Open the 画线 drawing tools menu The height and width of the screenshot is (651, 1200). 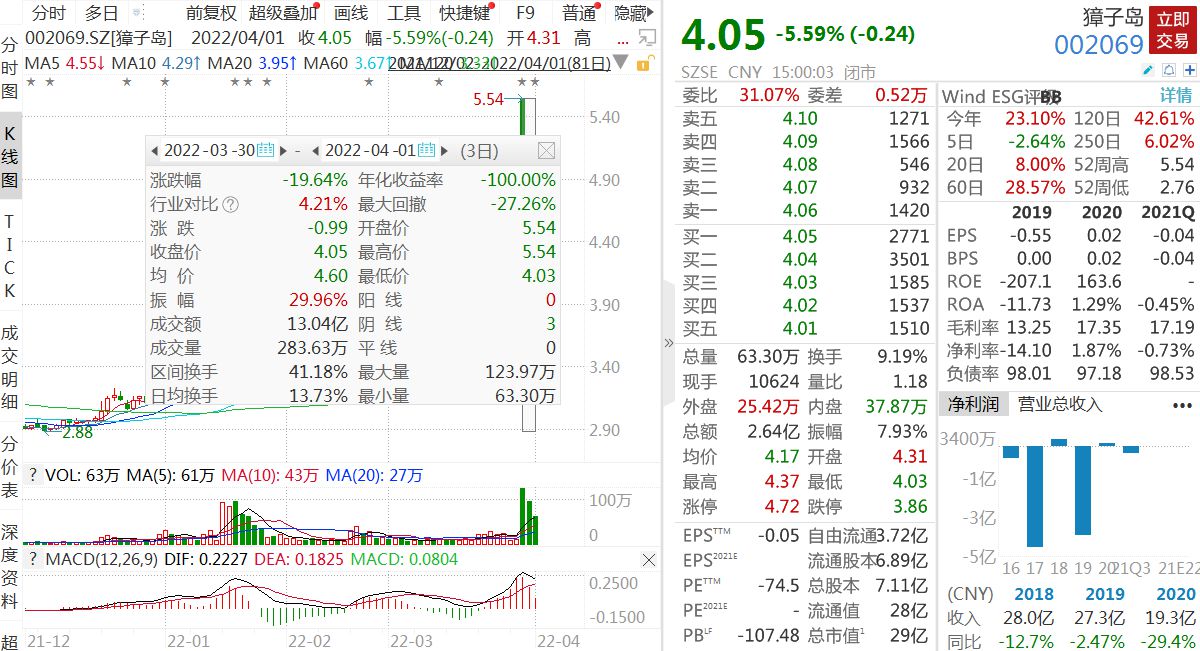coord(350,13)
